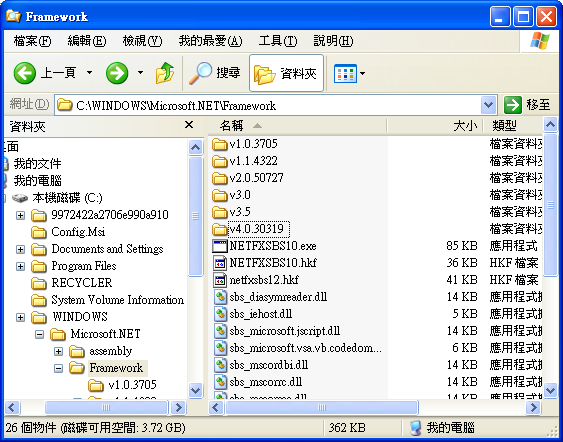Click the 41 KB size of netfxsbs12.hkf
This screenshot has width=563, height=442.
(x=462, y=280)
